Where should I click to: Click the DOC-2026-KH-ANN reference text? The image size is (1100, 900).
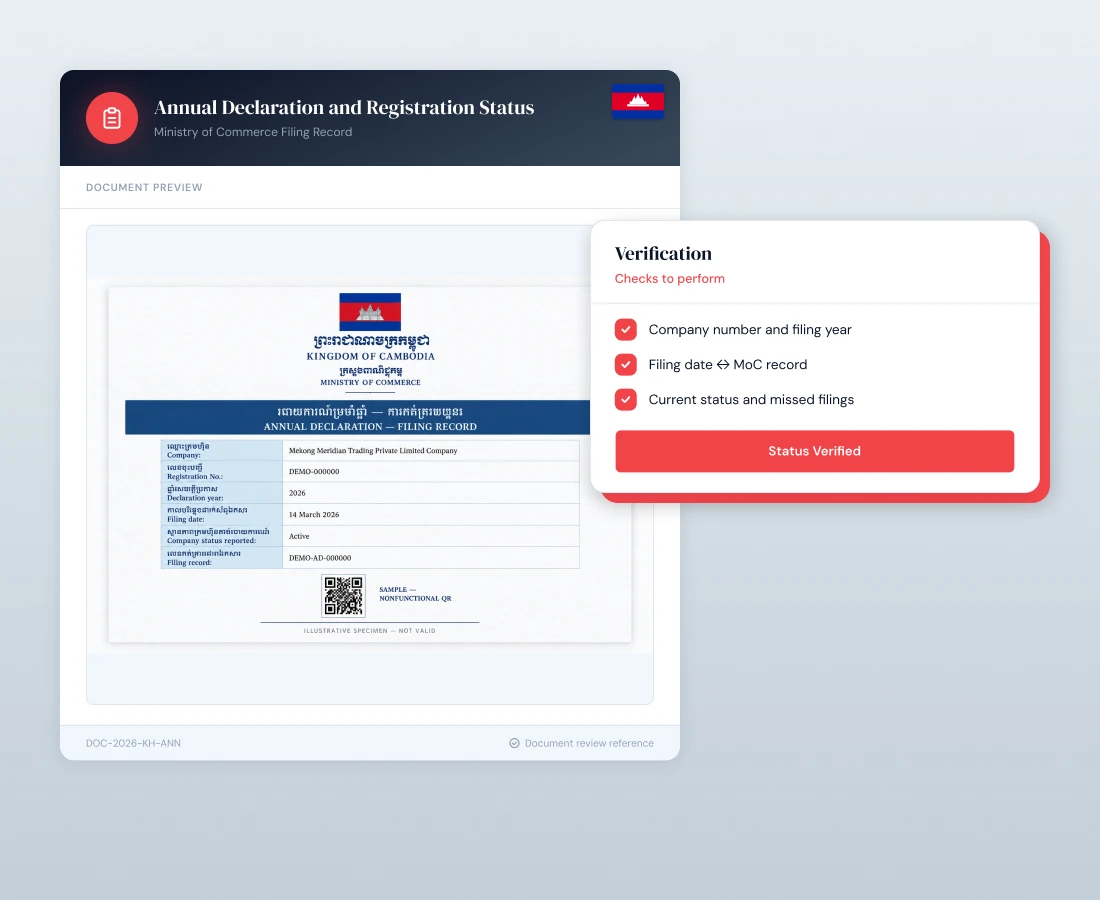[x=133, y=743]
